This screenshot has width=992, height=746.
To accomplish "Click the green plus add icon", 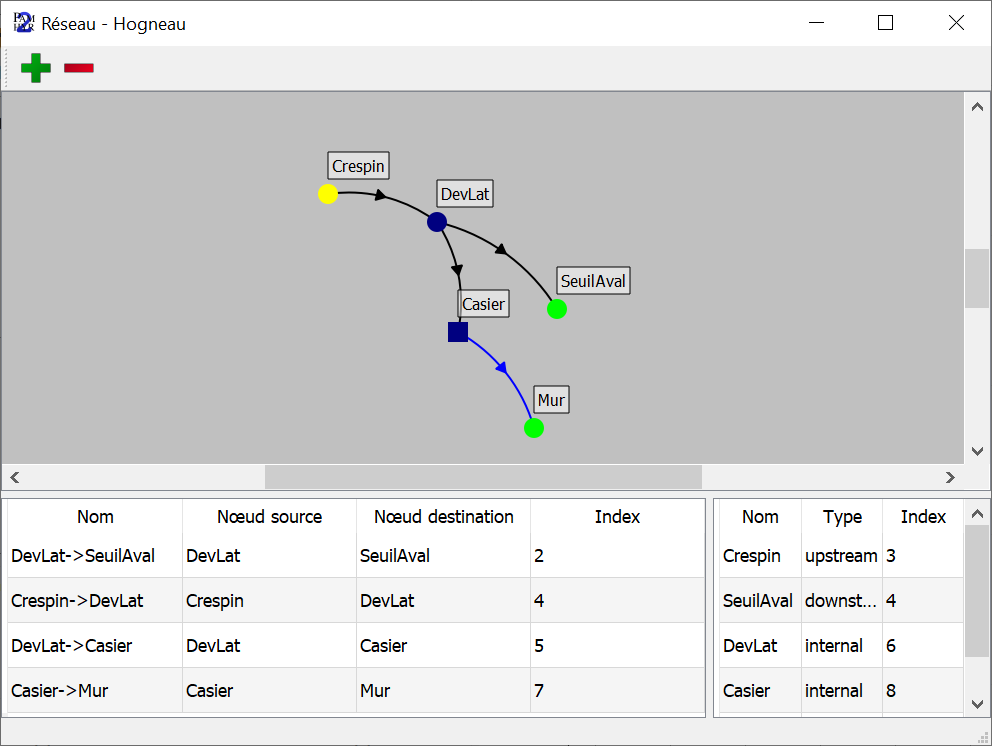I will pyautogui.click(x=36, y=68).
